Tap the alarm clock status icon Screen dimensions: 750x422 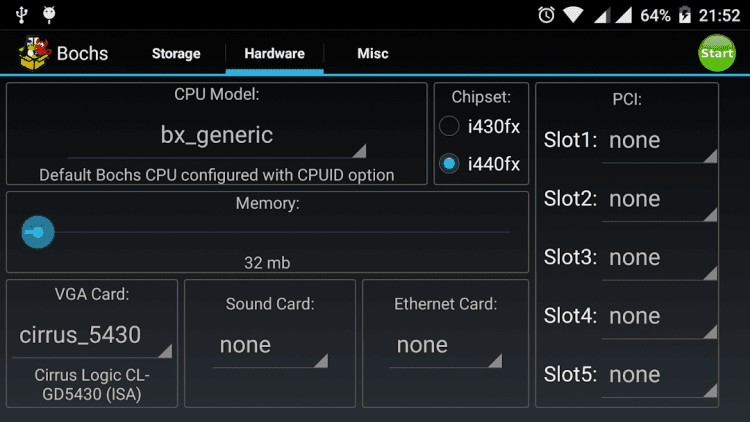pos(546,15)
